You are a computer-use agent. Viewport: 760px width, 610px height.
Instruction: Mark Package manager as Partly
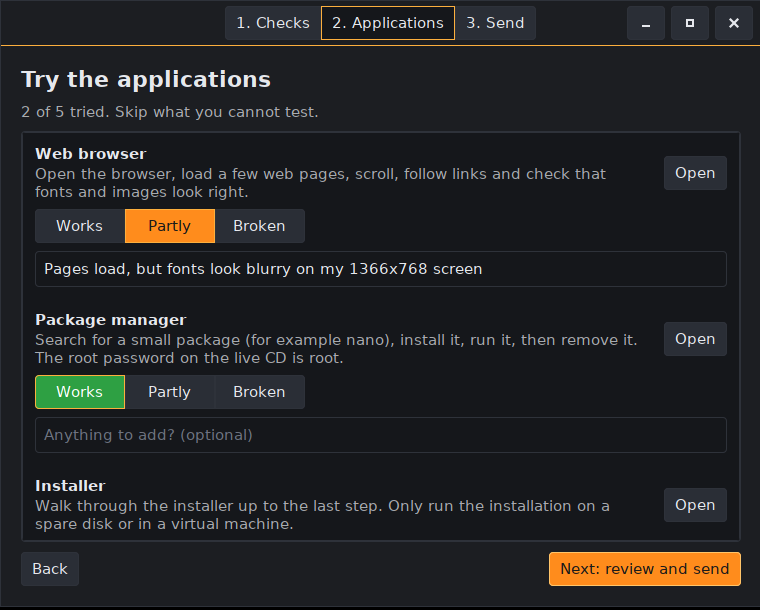(170, 392)
